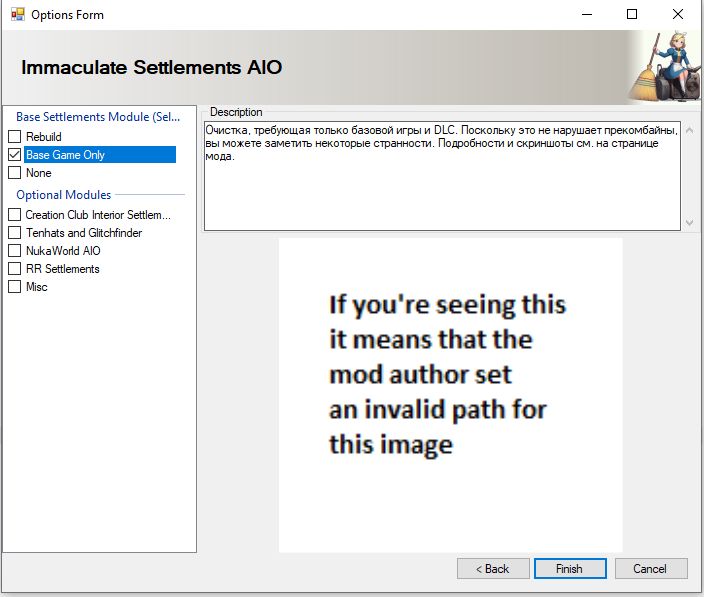Enable Creation Club Interior Settlem... option

(14, 215)
